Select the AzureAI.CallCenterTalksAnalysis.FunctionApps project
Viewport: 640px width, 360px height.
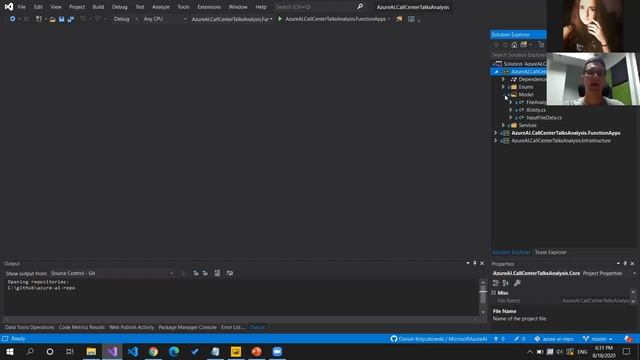566,133
